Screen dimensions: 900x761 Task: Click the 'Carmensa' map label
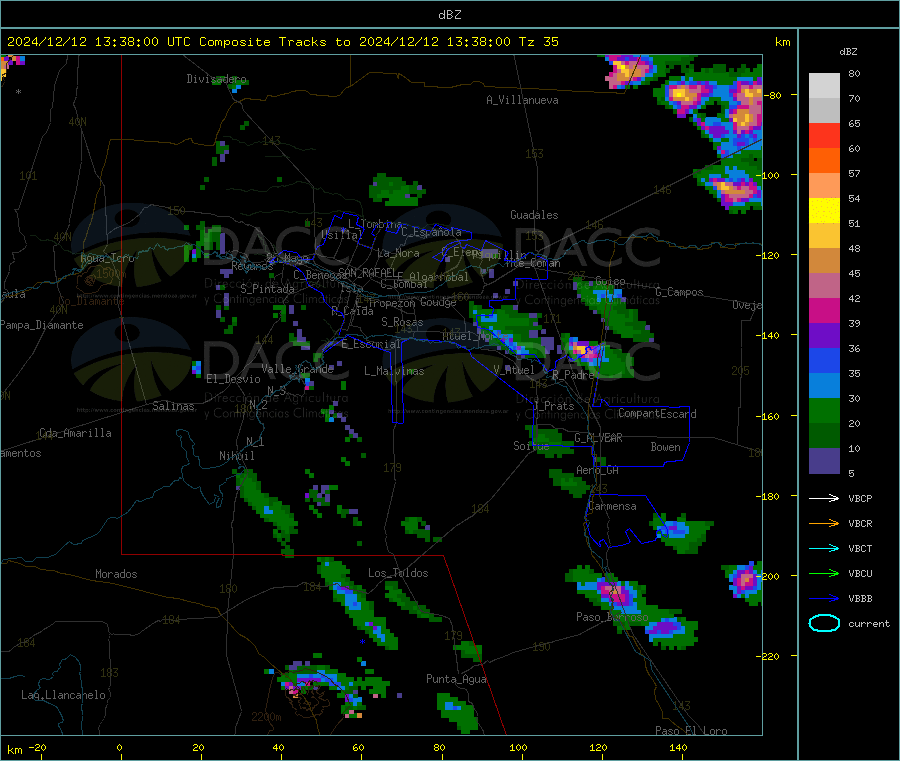(x=612, y=506)
